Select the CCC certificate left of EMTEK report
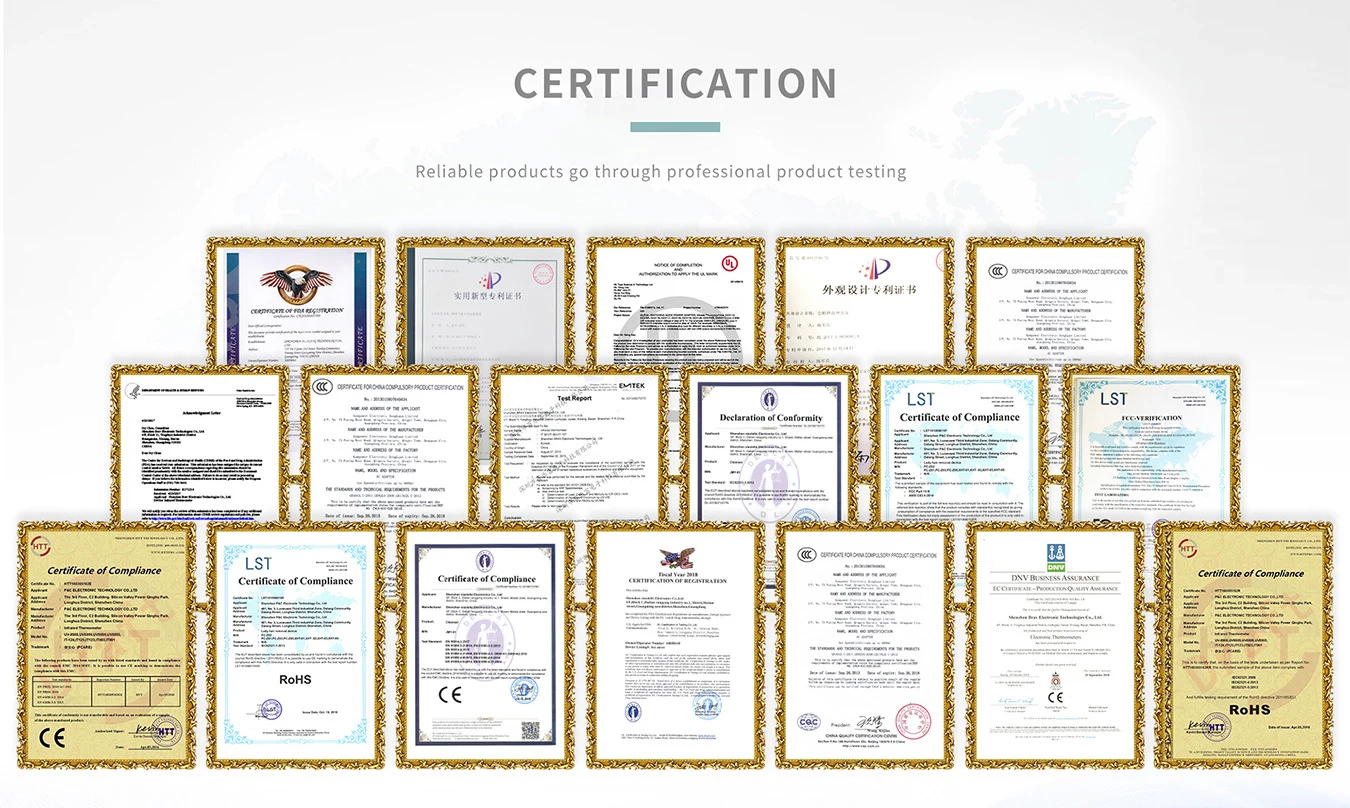1350x808 pixels. click(390, 443)
